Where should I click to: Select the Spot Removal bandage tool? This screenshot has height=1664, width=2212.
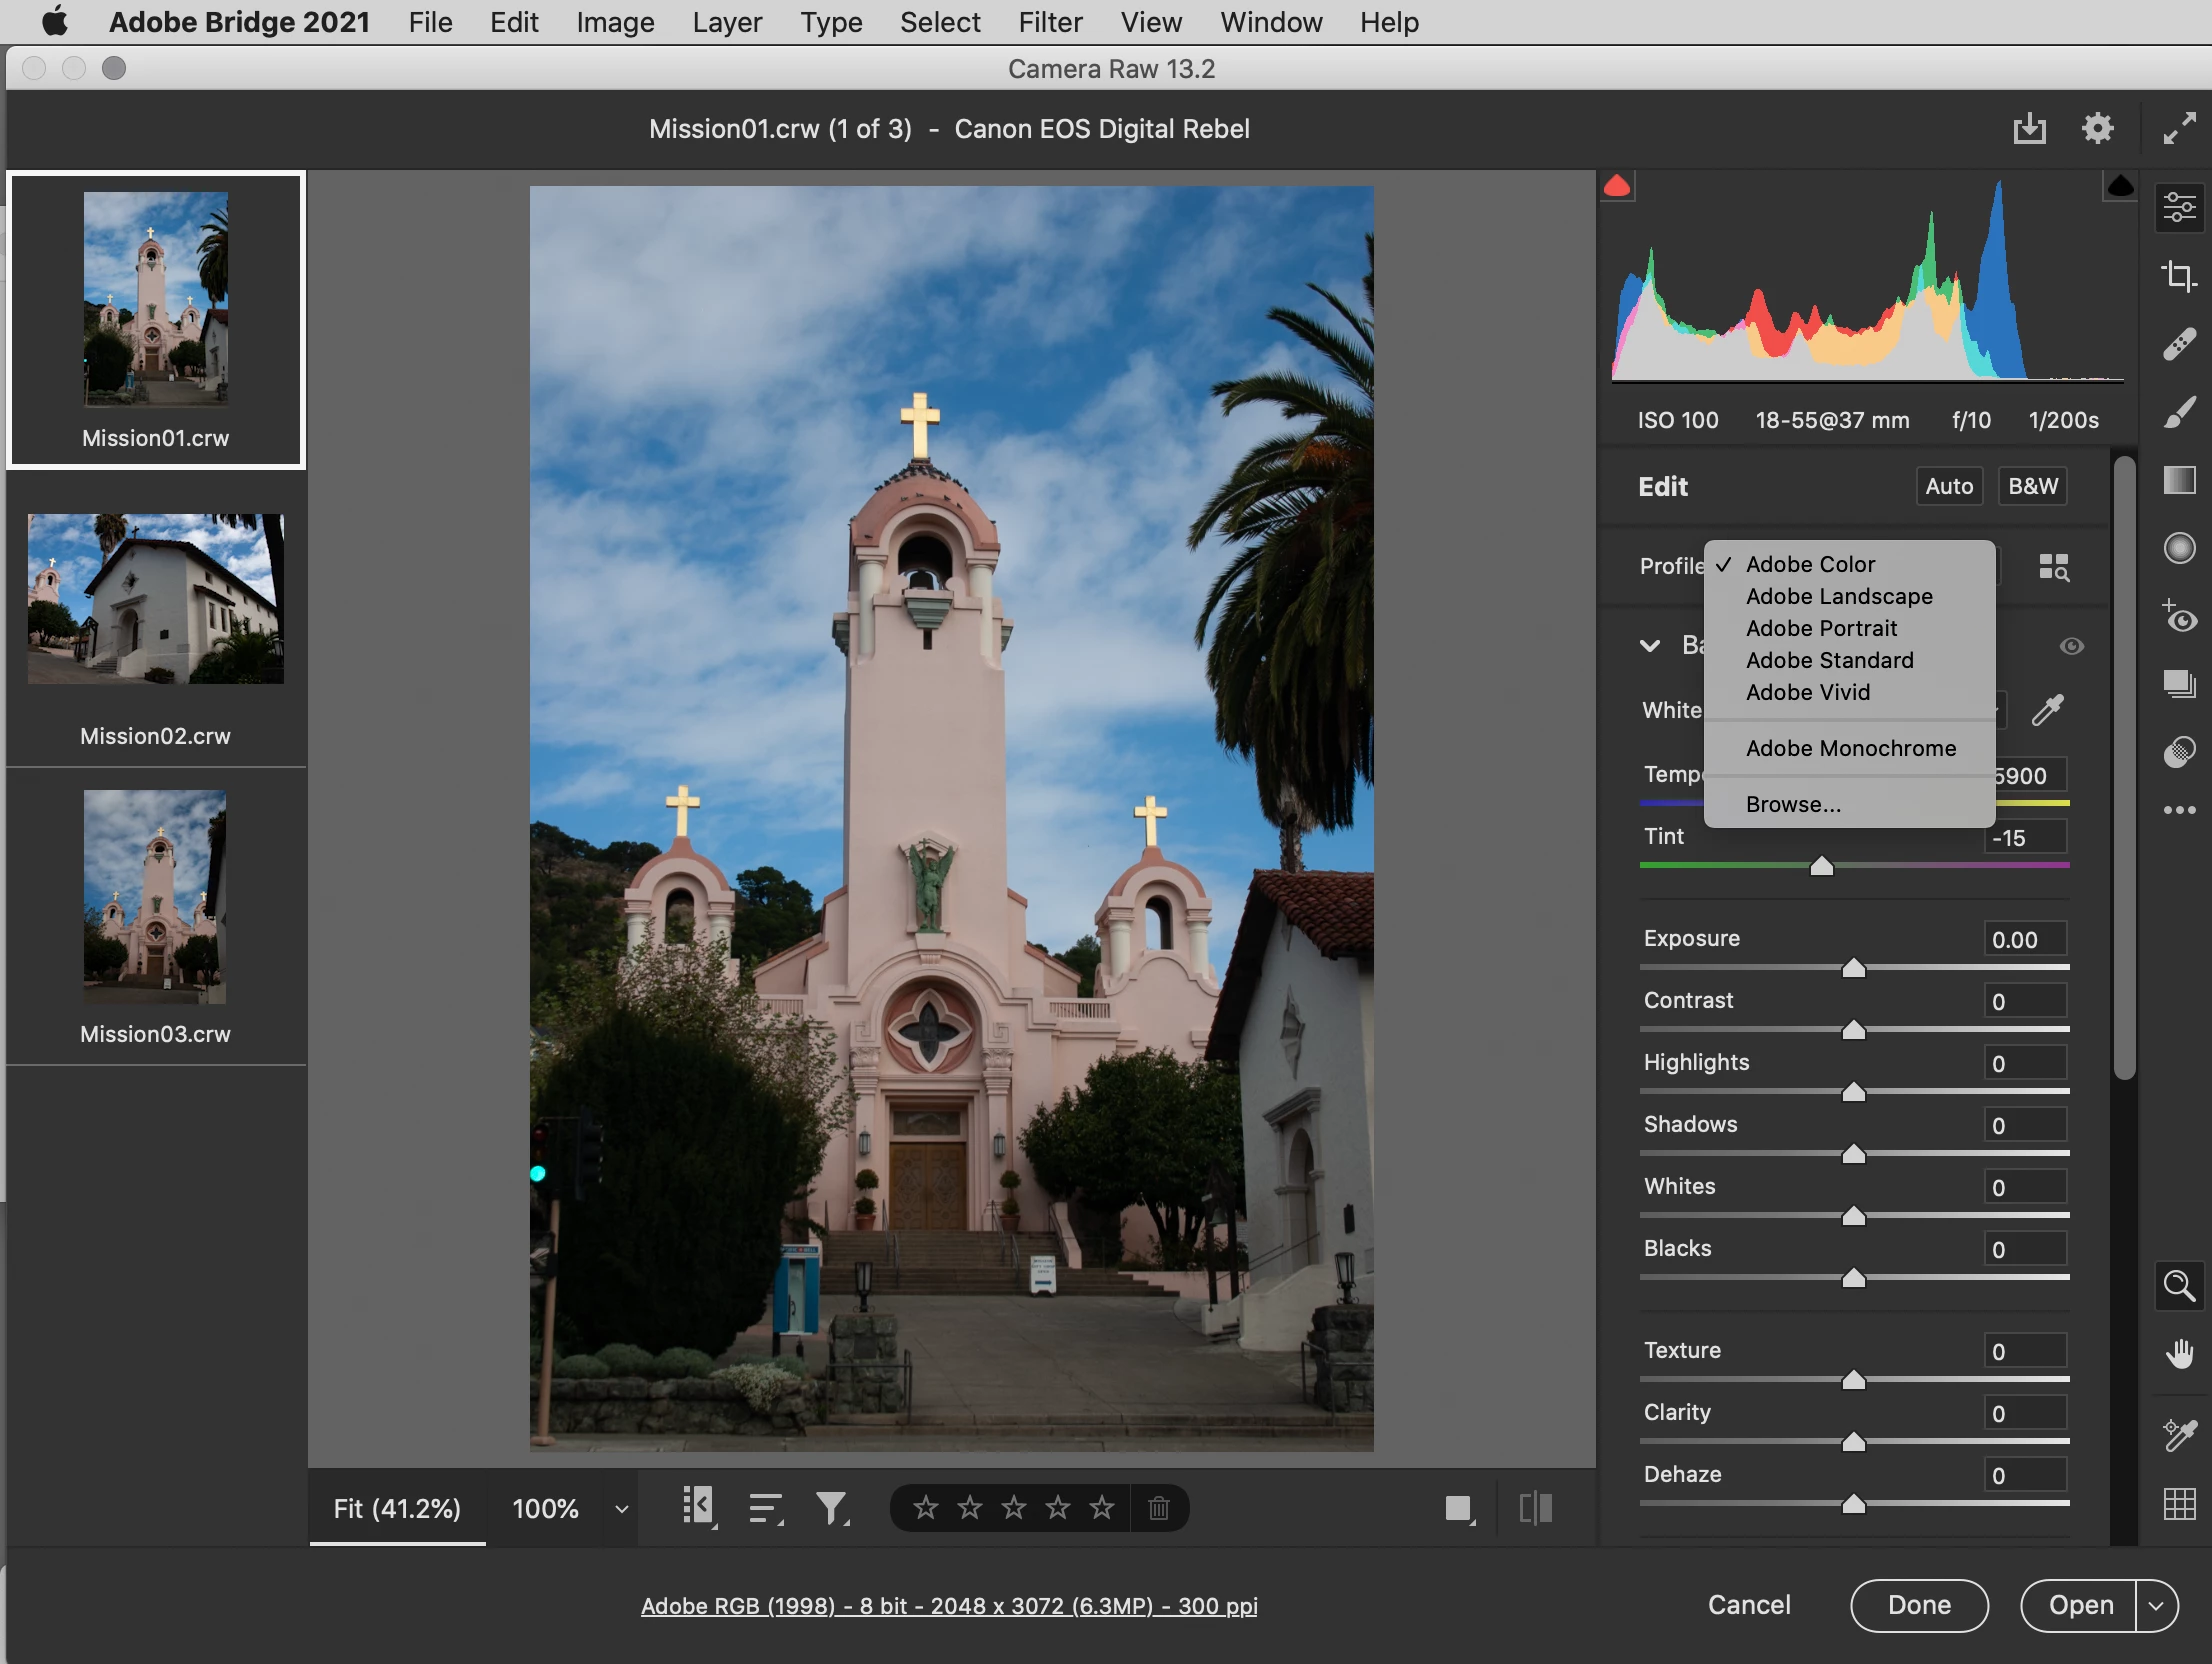tap(2179, 344)
